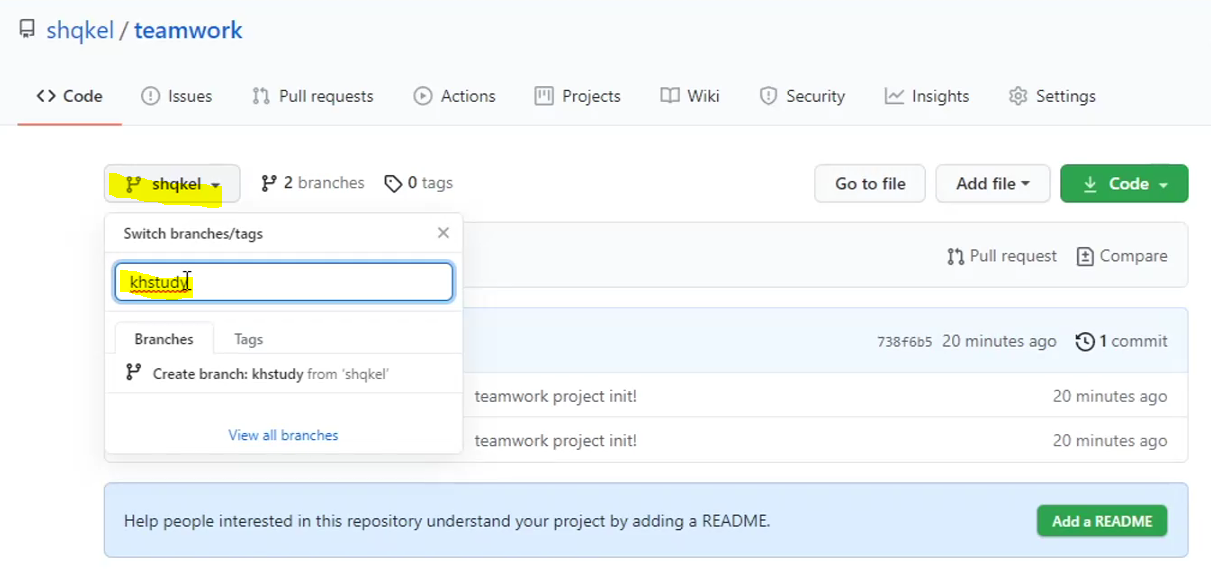Click the first teamwork project init! commit message
Image resolution: width=1211 pixels, height=572 pixels.
pos(555,396)
